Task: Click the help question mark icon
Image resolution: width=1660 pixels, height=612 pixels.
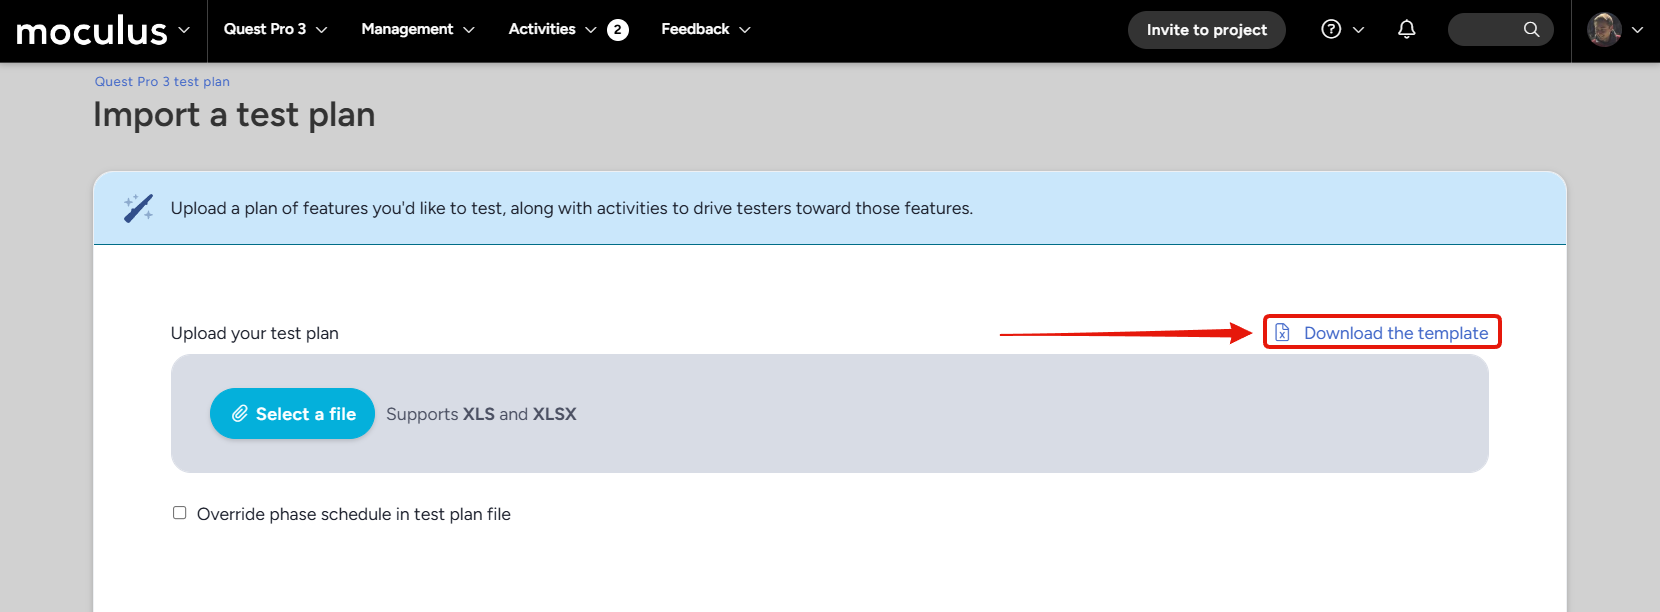Action: (1331, 30)
